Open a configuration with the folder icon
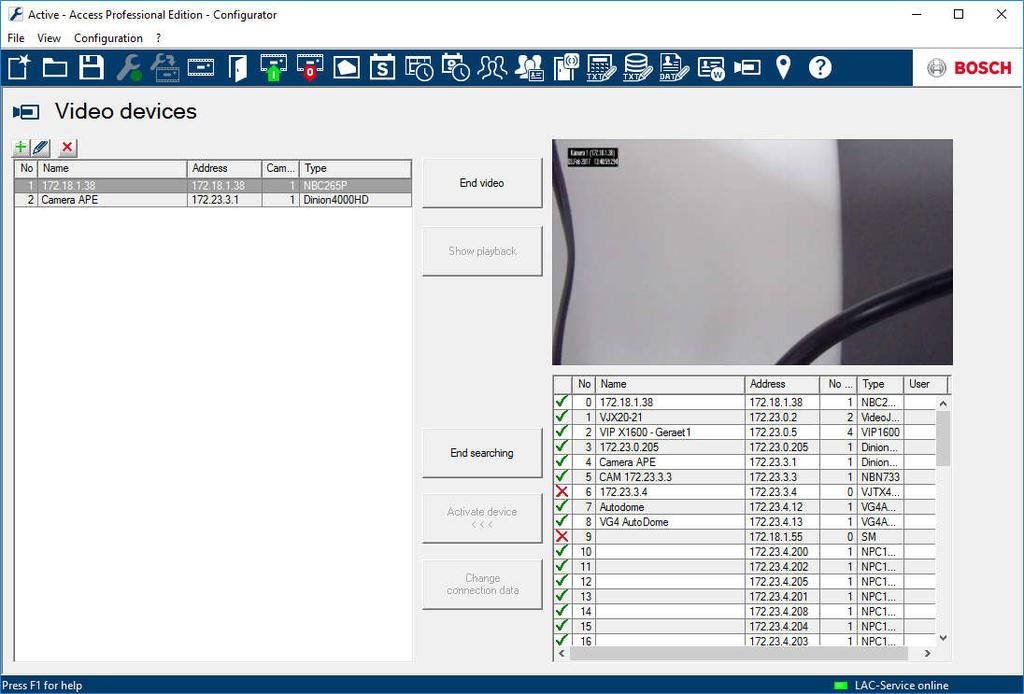Screen dimensions: 1024x694 coord(55,67)
